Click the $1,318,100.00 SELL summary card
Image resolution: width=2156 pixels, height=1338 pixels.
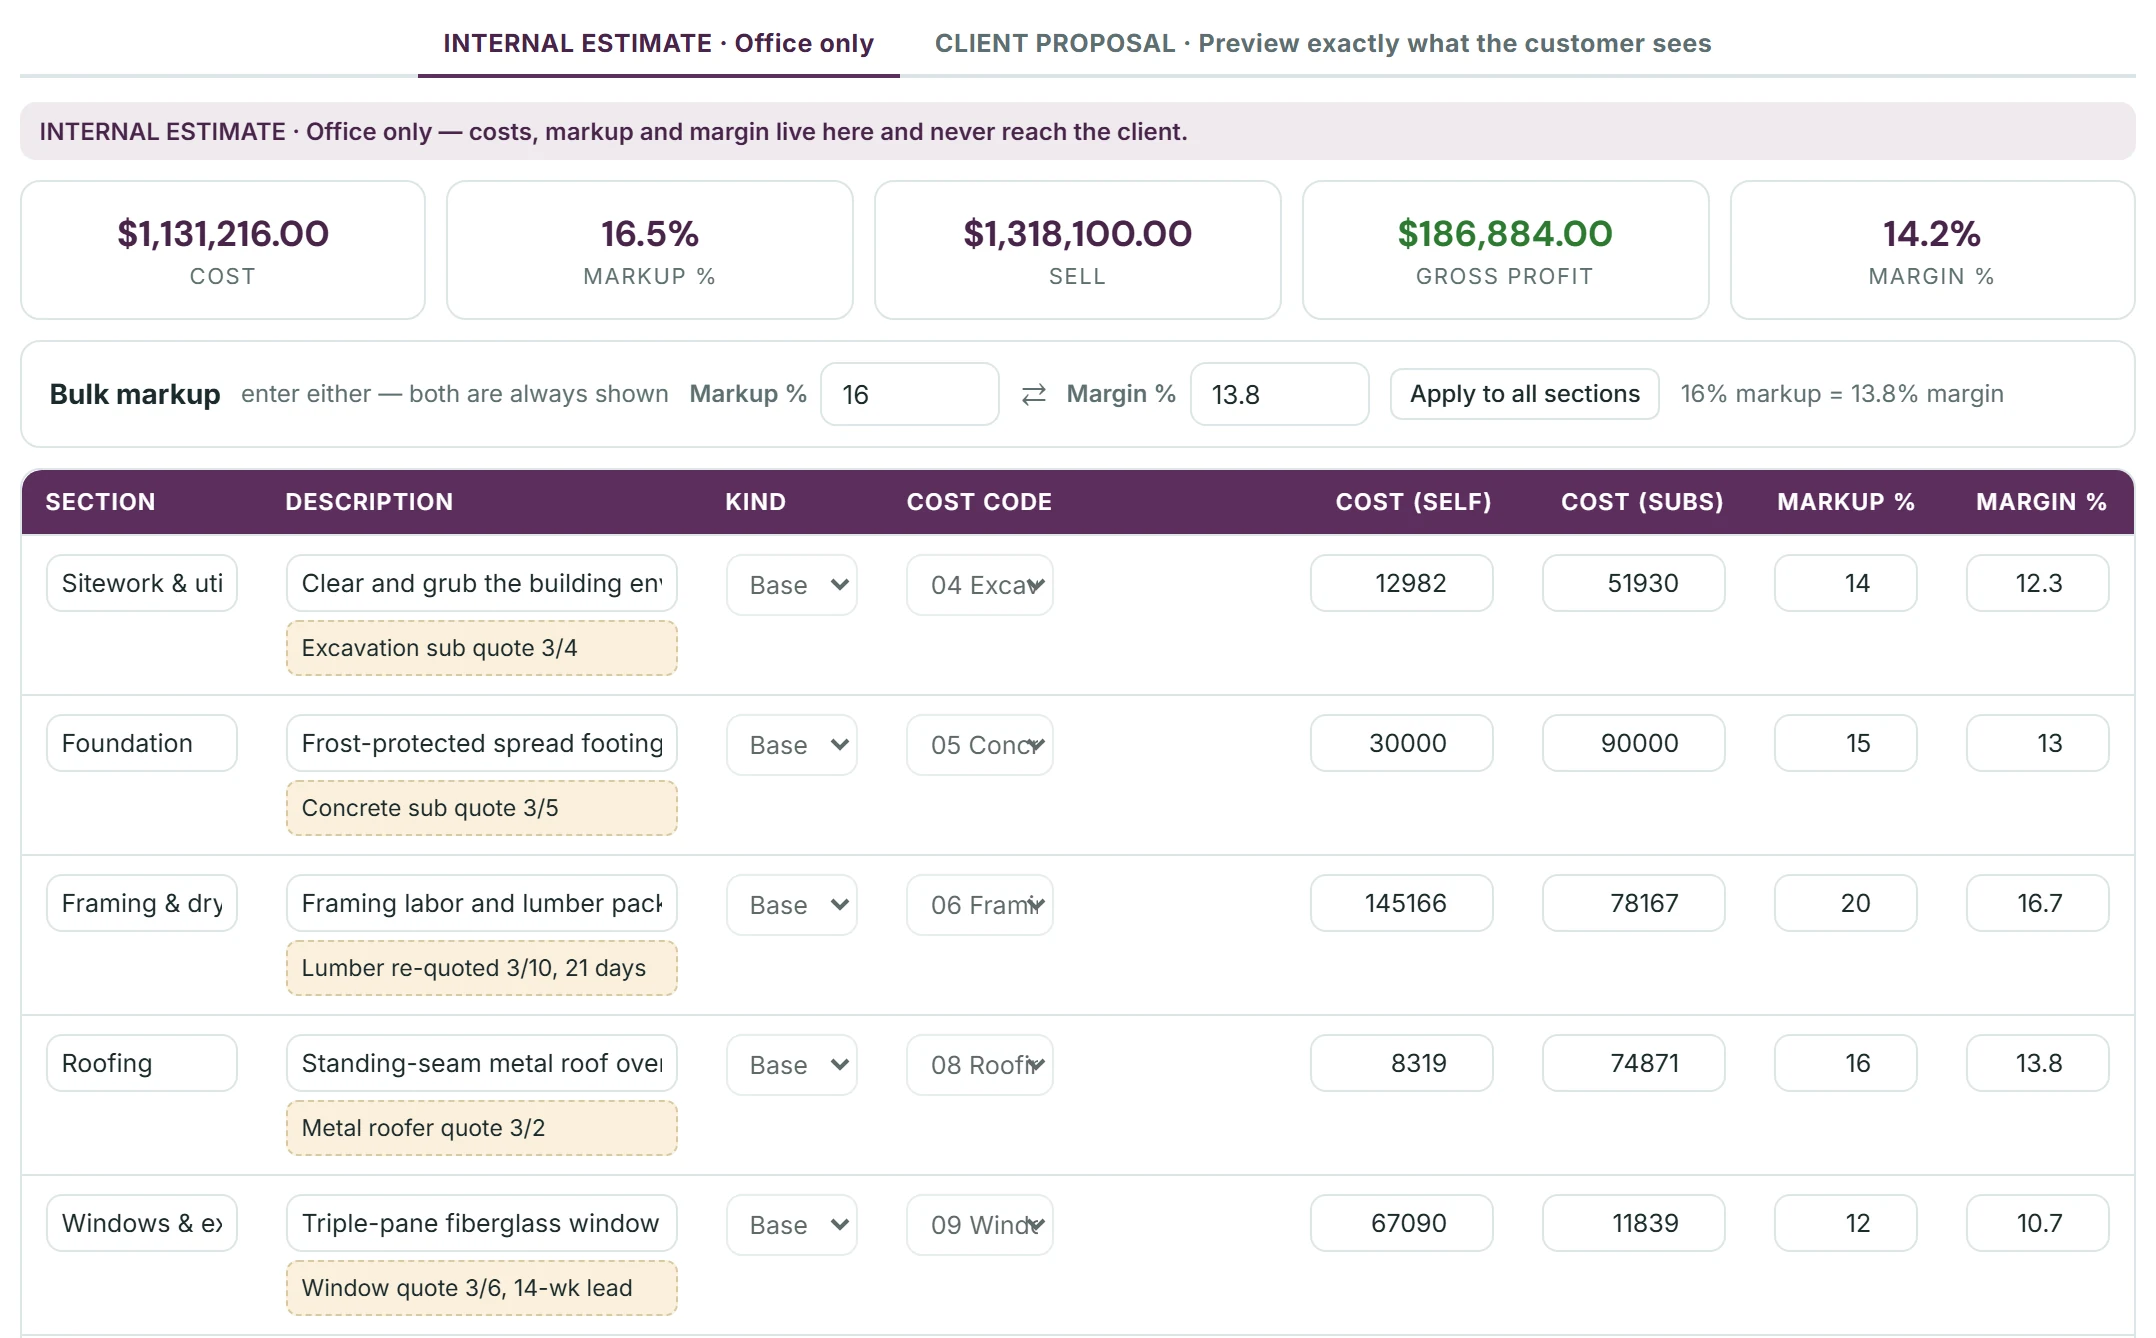(1078, 250)
